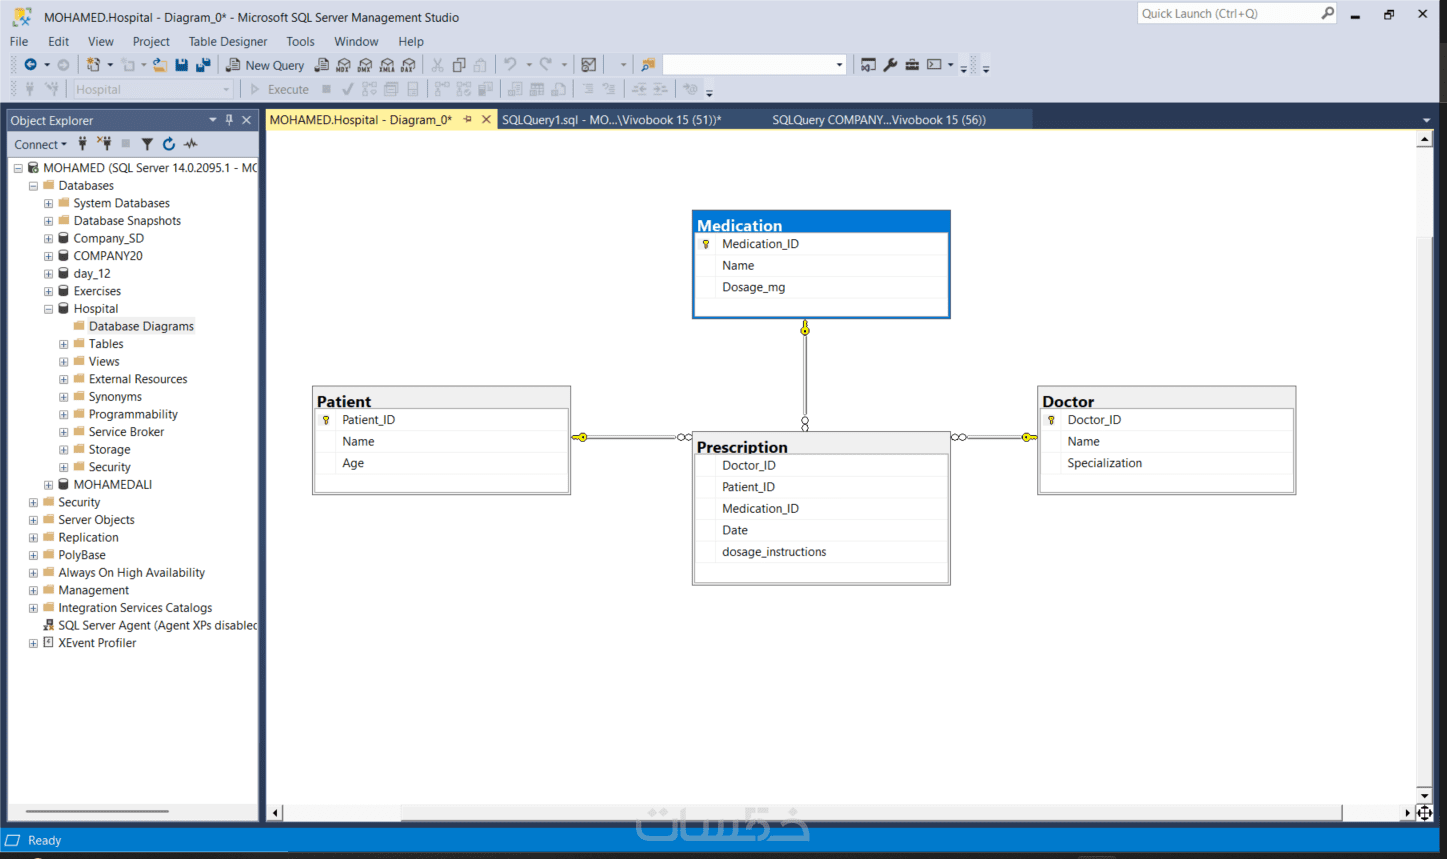This screenshot has width=1447, height=859.
Task: Switch to the SQLQuery1.sql tab
Action: [612, 120]
